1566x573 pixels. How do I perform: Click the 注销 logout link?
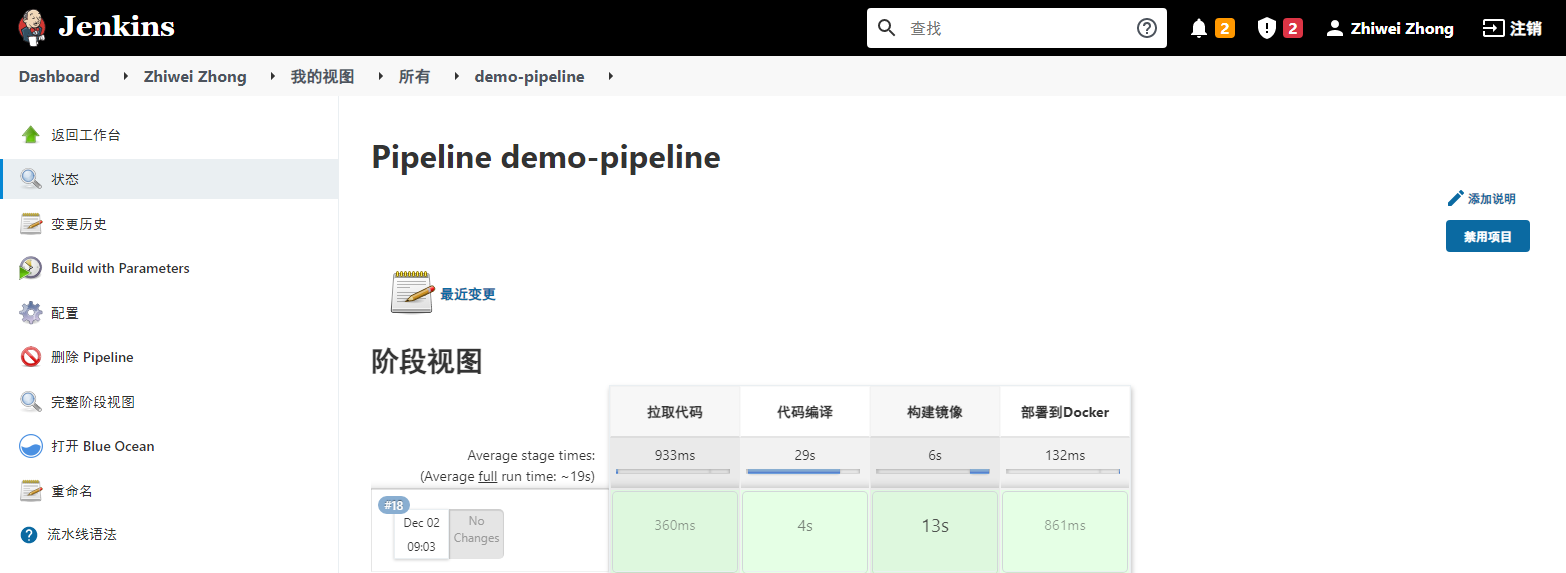(1526, 28)
